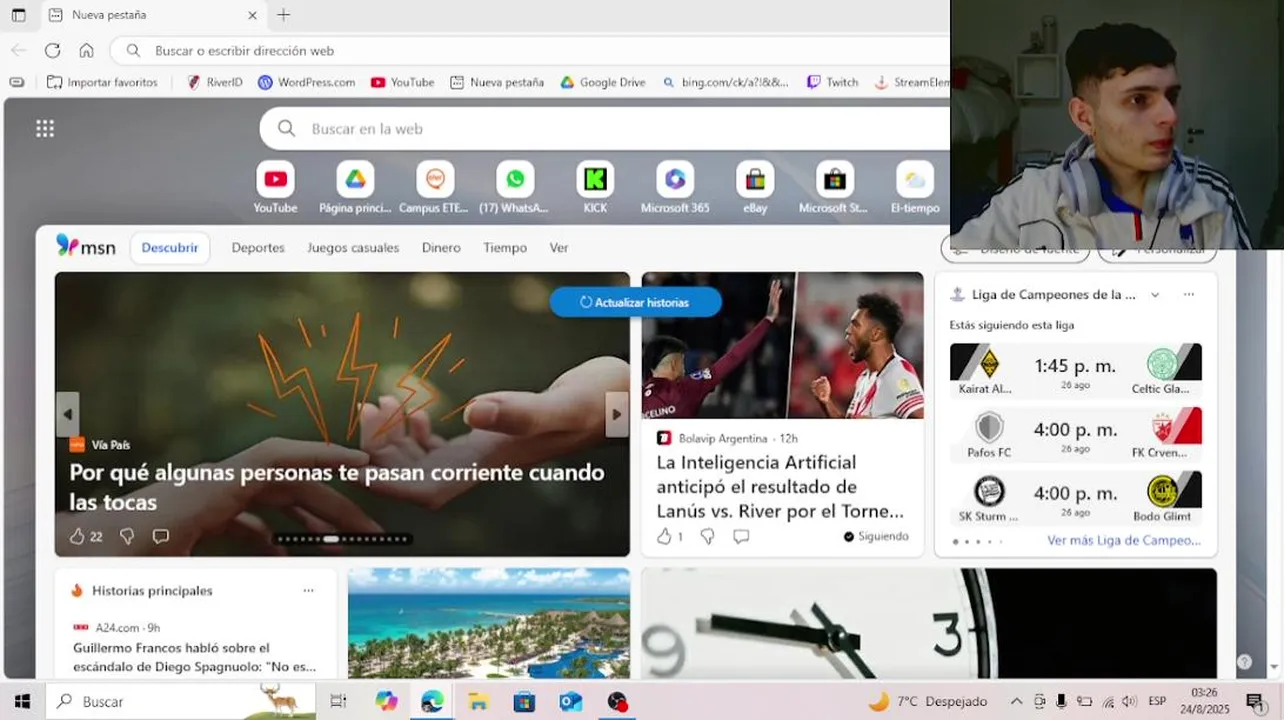Open the clock image story card
The image size is (1284, 720).
[x=929, y=623]
